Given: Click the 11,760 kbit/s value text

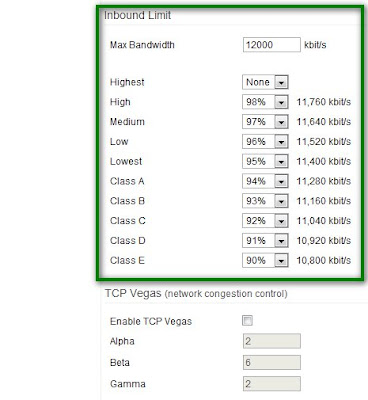Looking at the screenshot, I should pos(324,102).
